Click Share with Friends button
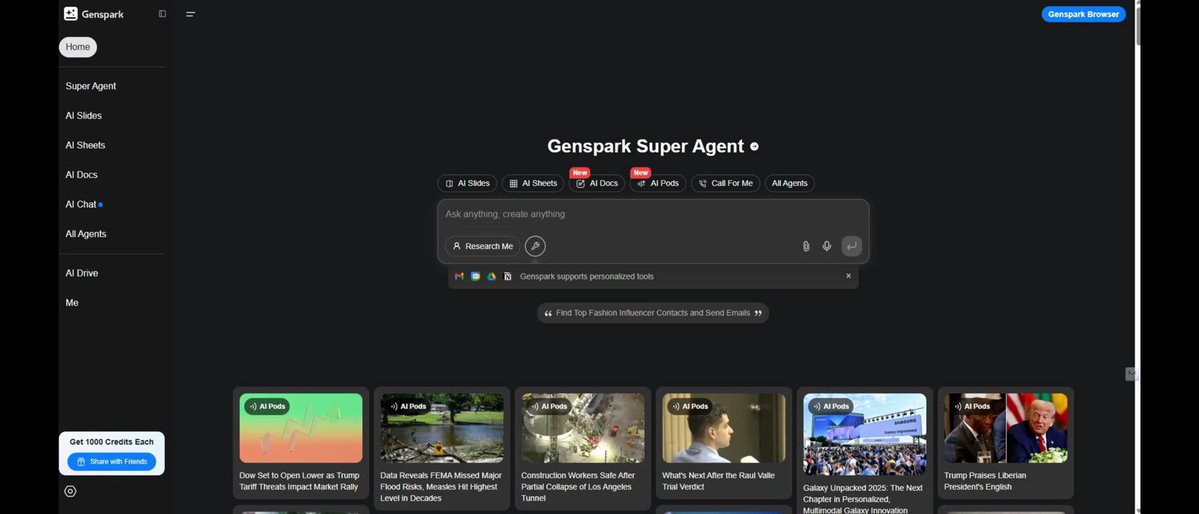The width and height of the screenshot is (1199, 514). click(112, 462)
